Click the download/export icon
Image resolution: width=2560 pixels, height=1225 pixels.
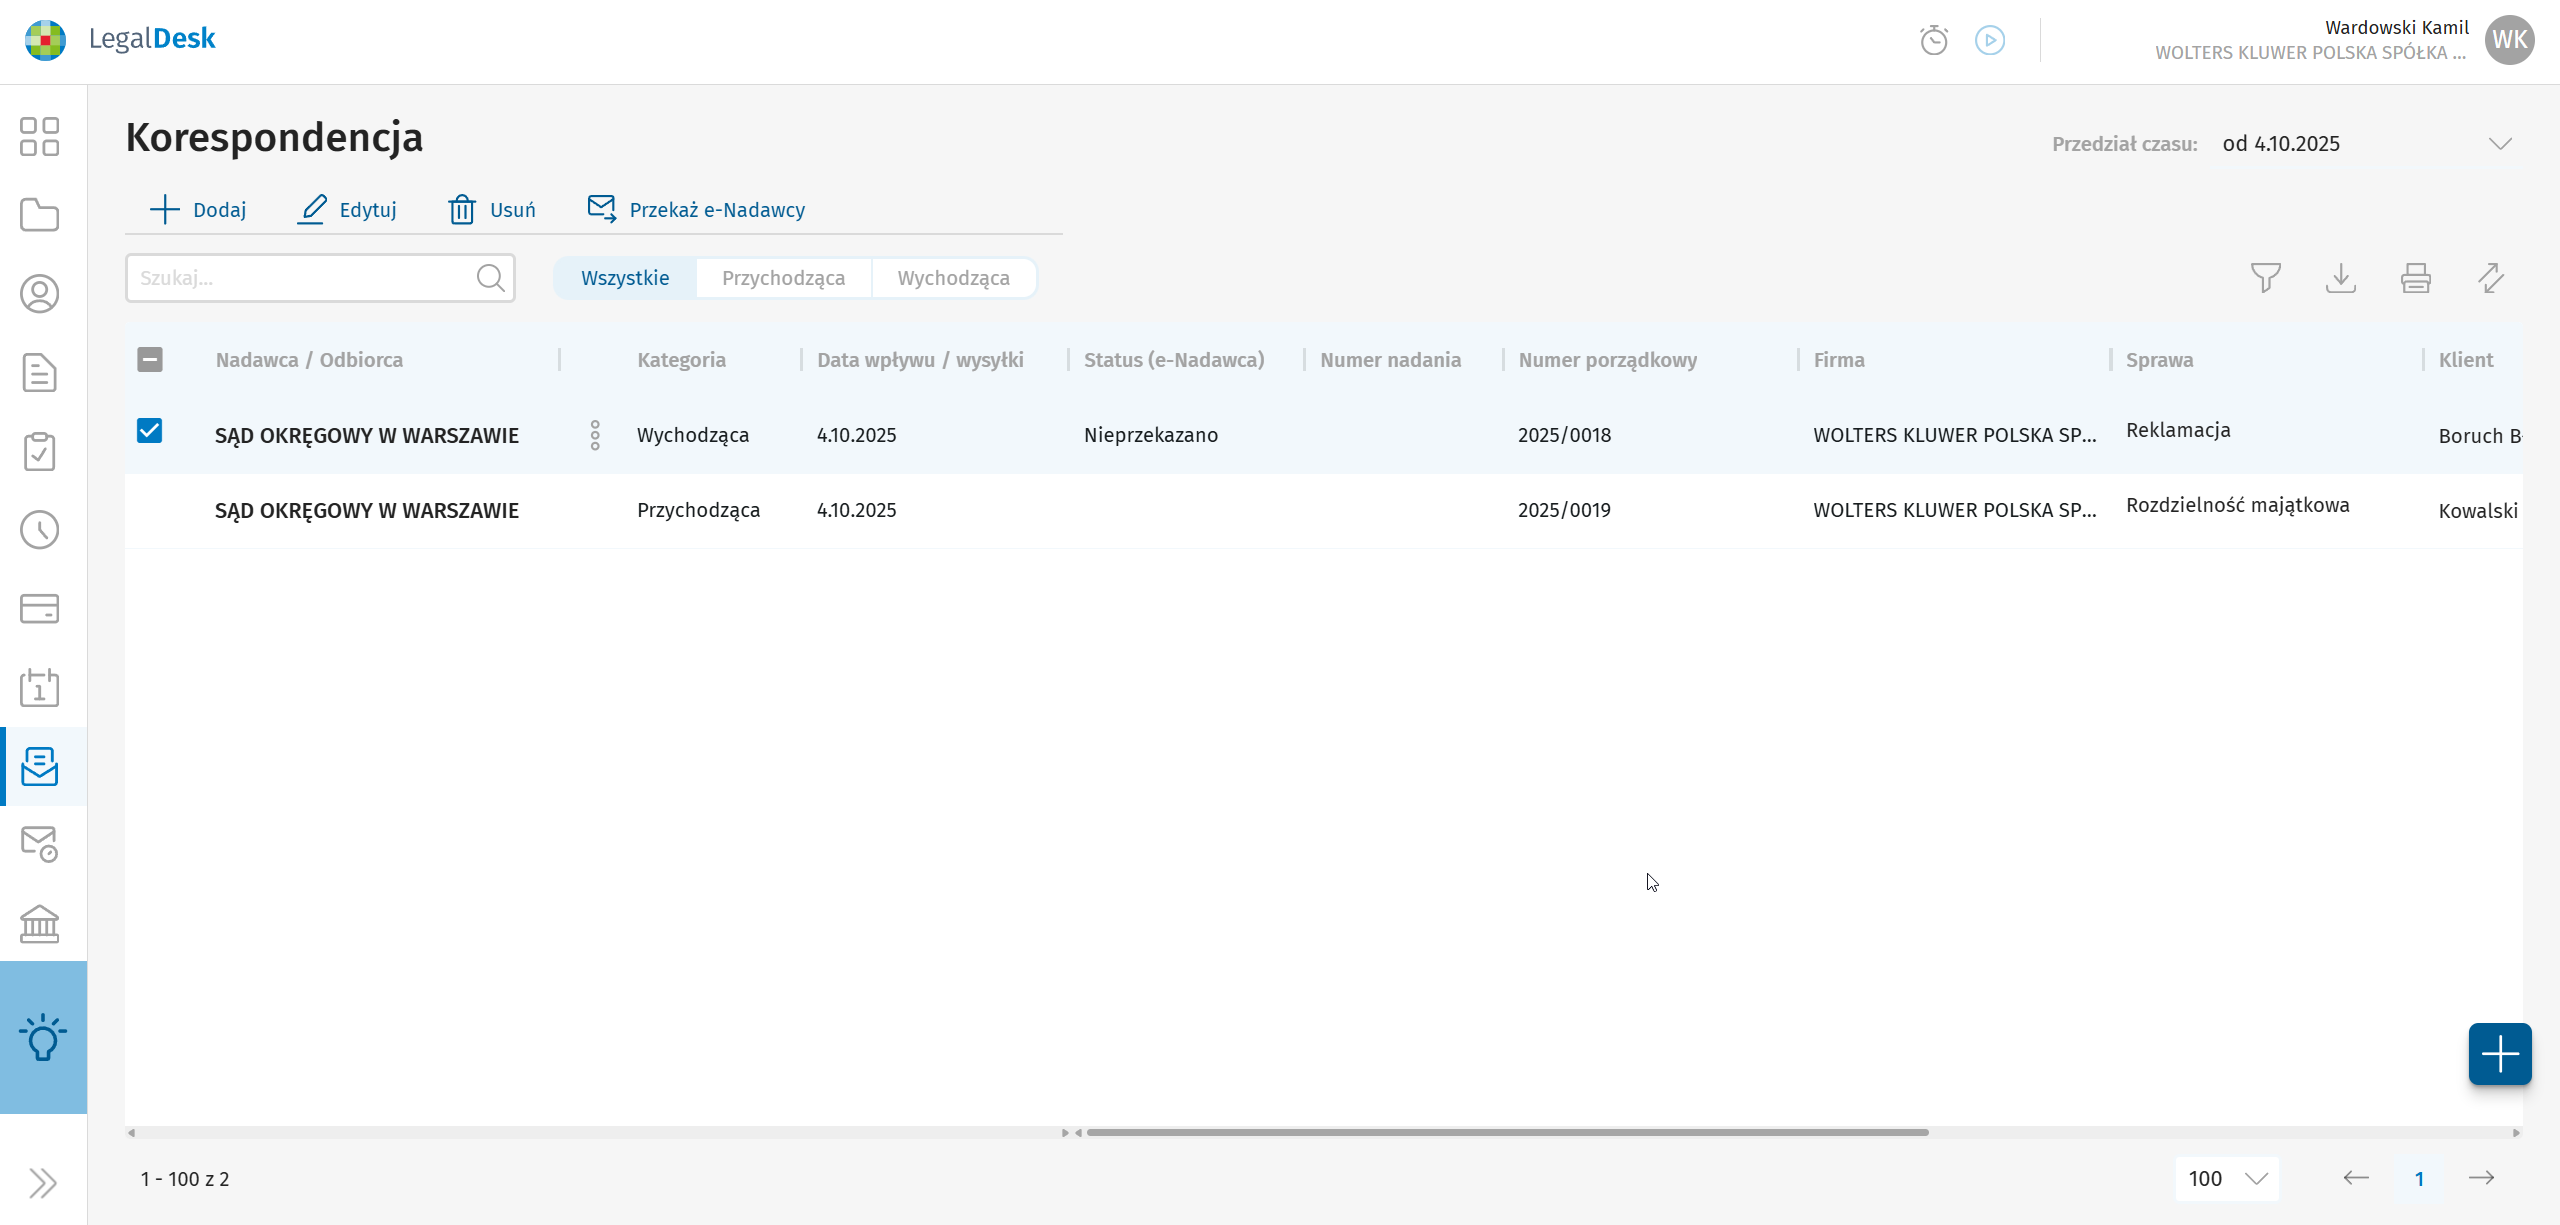tap(2340, 278)
